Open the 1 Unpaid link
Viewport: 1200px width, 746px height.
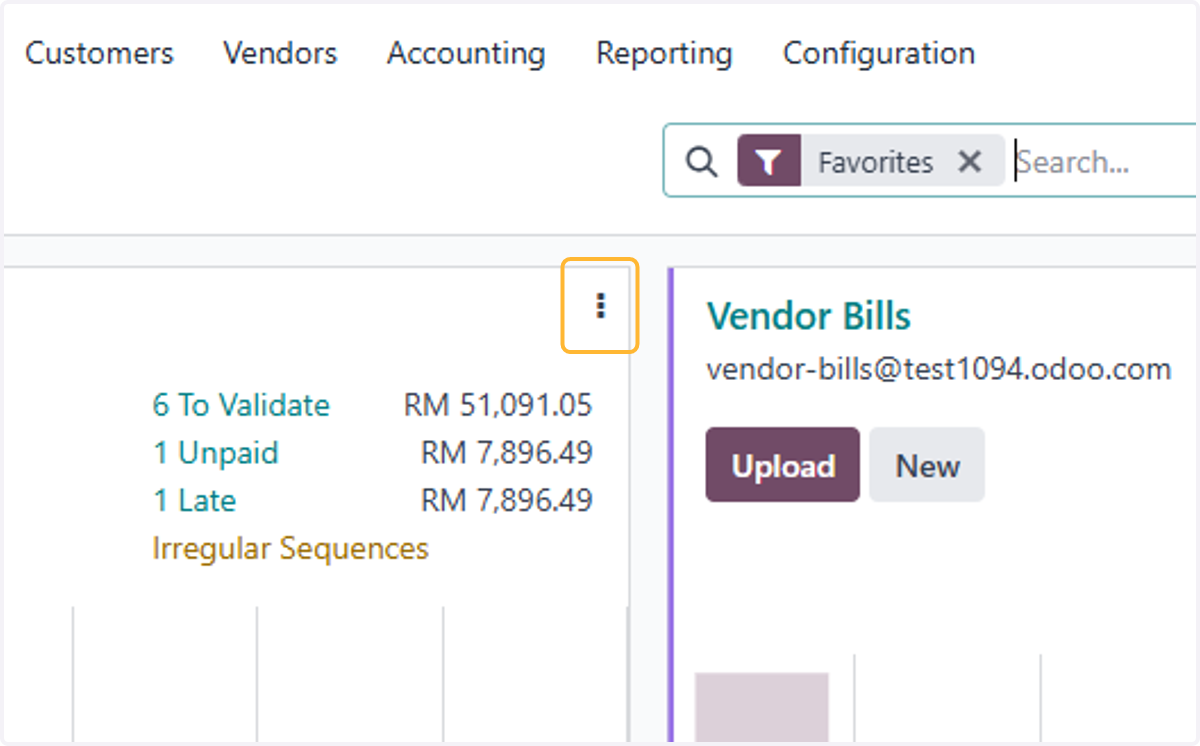(215, 453)
